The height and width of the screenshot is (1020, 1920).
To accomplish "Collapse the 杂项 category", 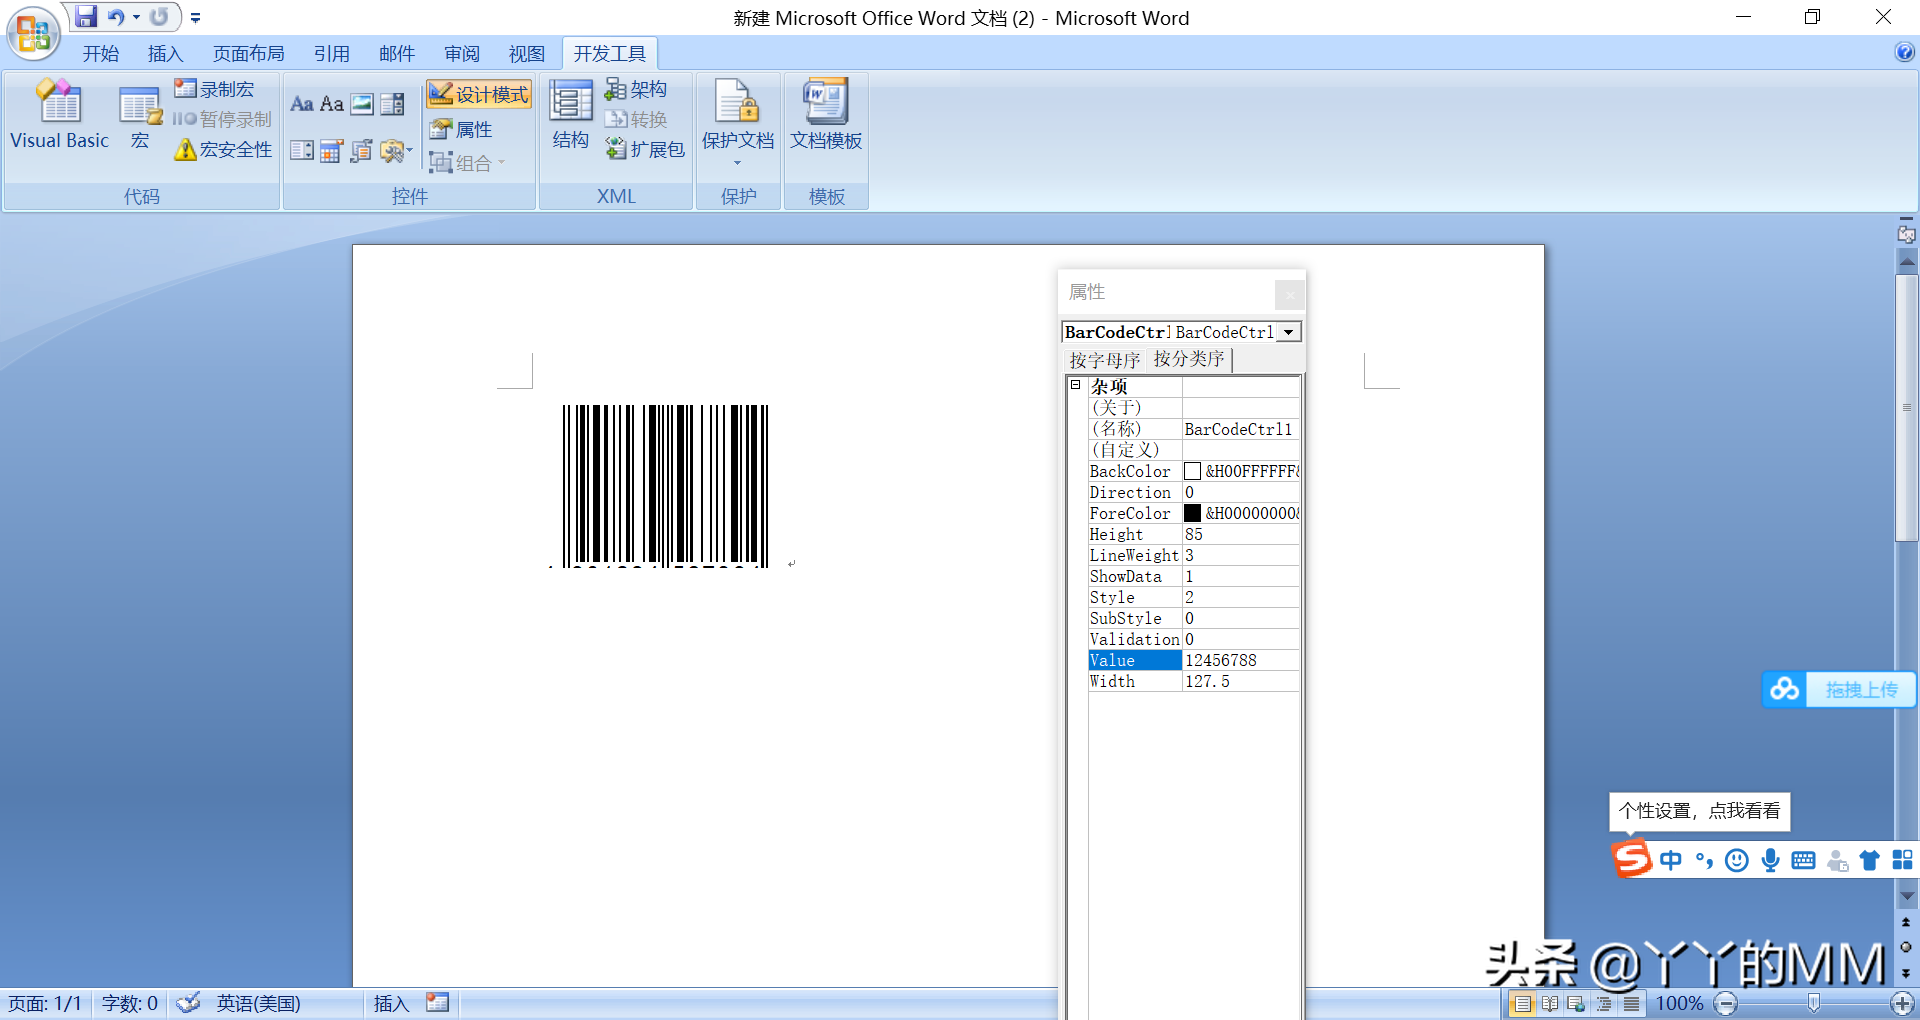I will [1076, 385].
